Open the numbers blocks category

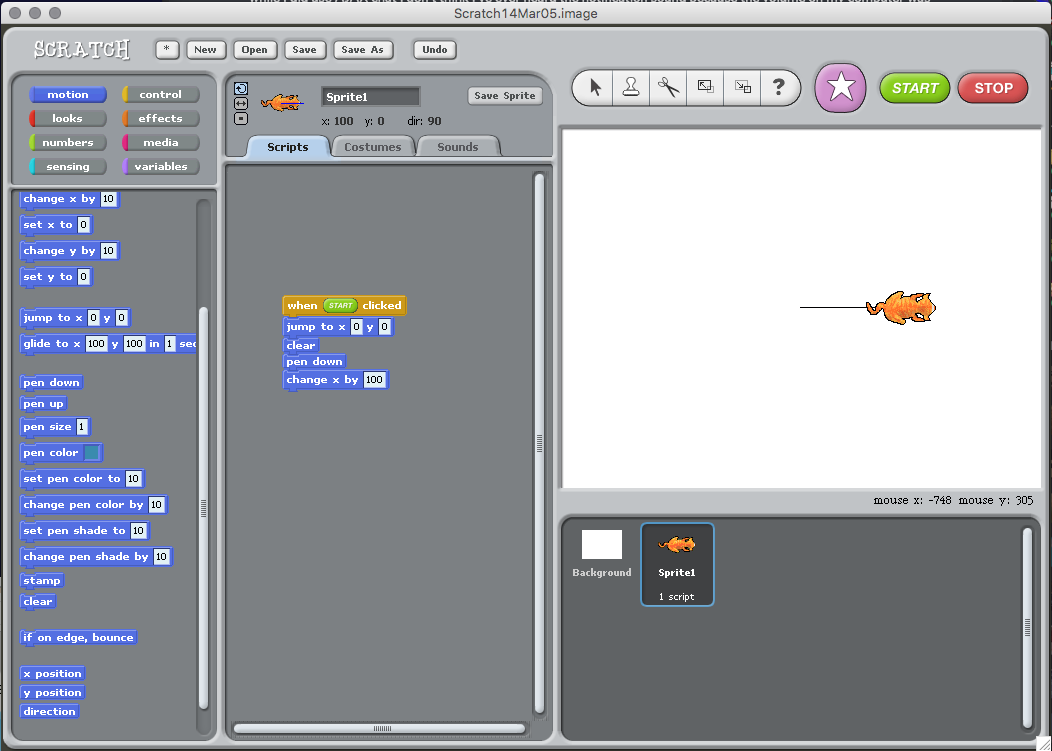[68, 142]
